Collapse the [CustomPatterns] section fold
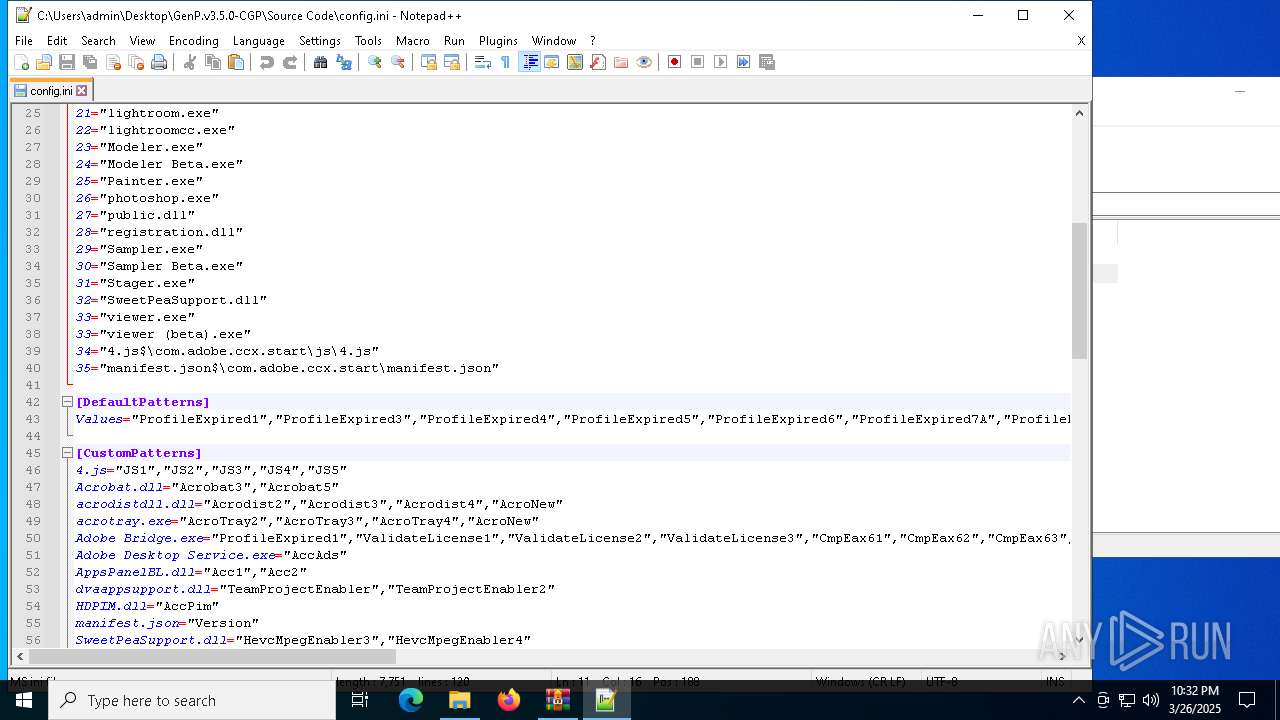The image size is (1280, 720). coord(68,453)
